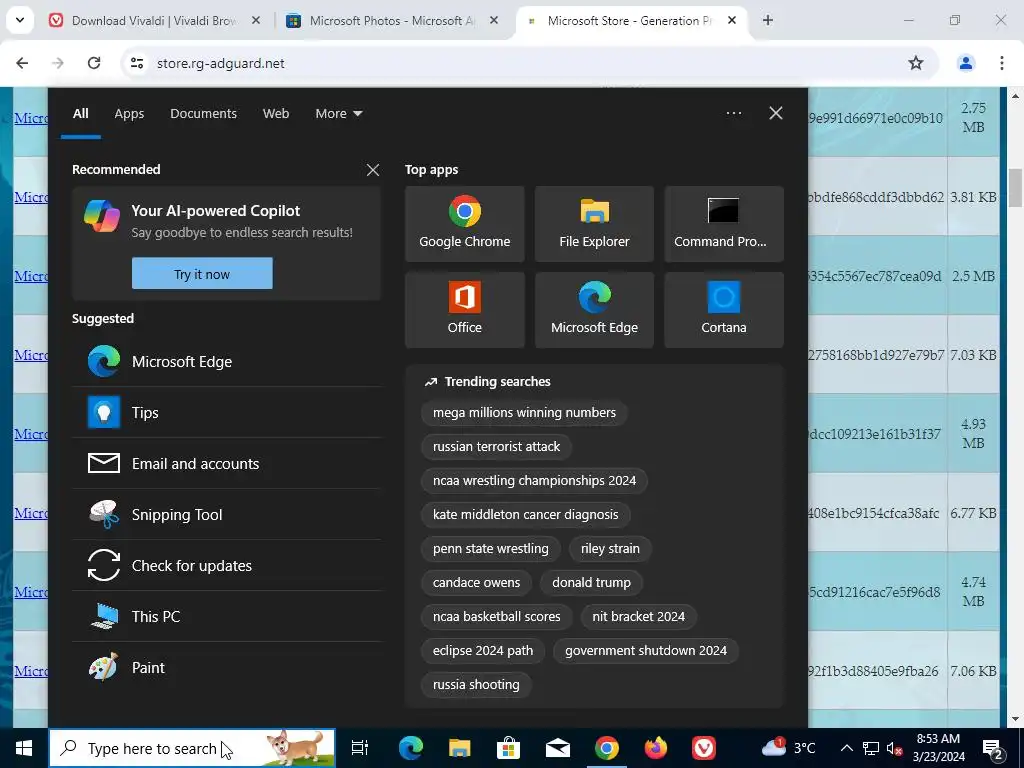1024x768 pixels.
Task: Search kate middleton cancer diagnosis
Action: pyautogui.click(x=525, y=514)
